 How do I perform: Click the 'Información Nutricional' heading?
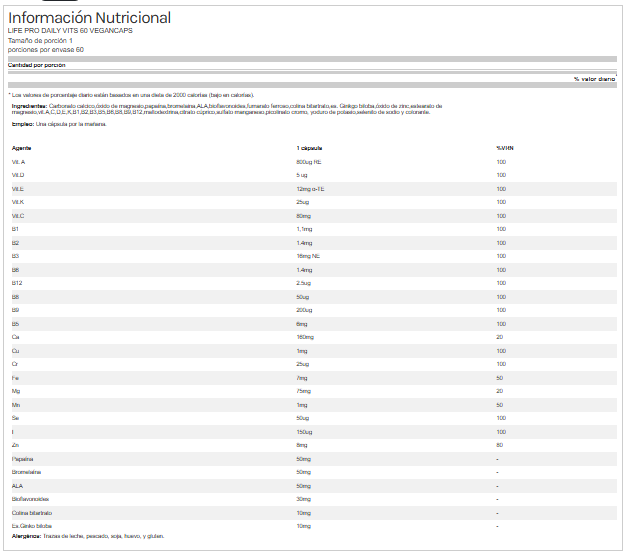pyautogui.click(x=89, y=18)
